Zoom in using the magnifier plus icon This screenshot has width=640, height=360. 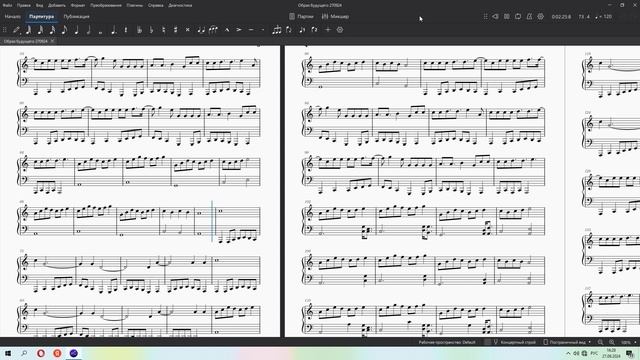(611, 342)
